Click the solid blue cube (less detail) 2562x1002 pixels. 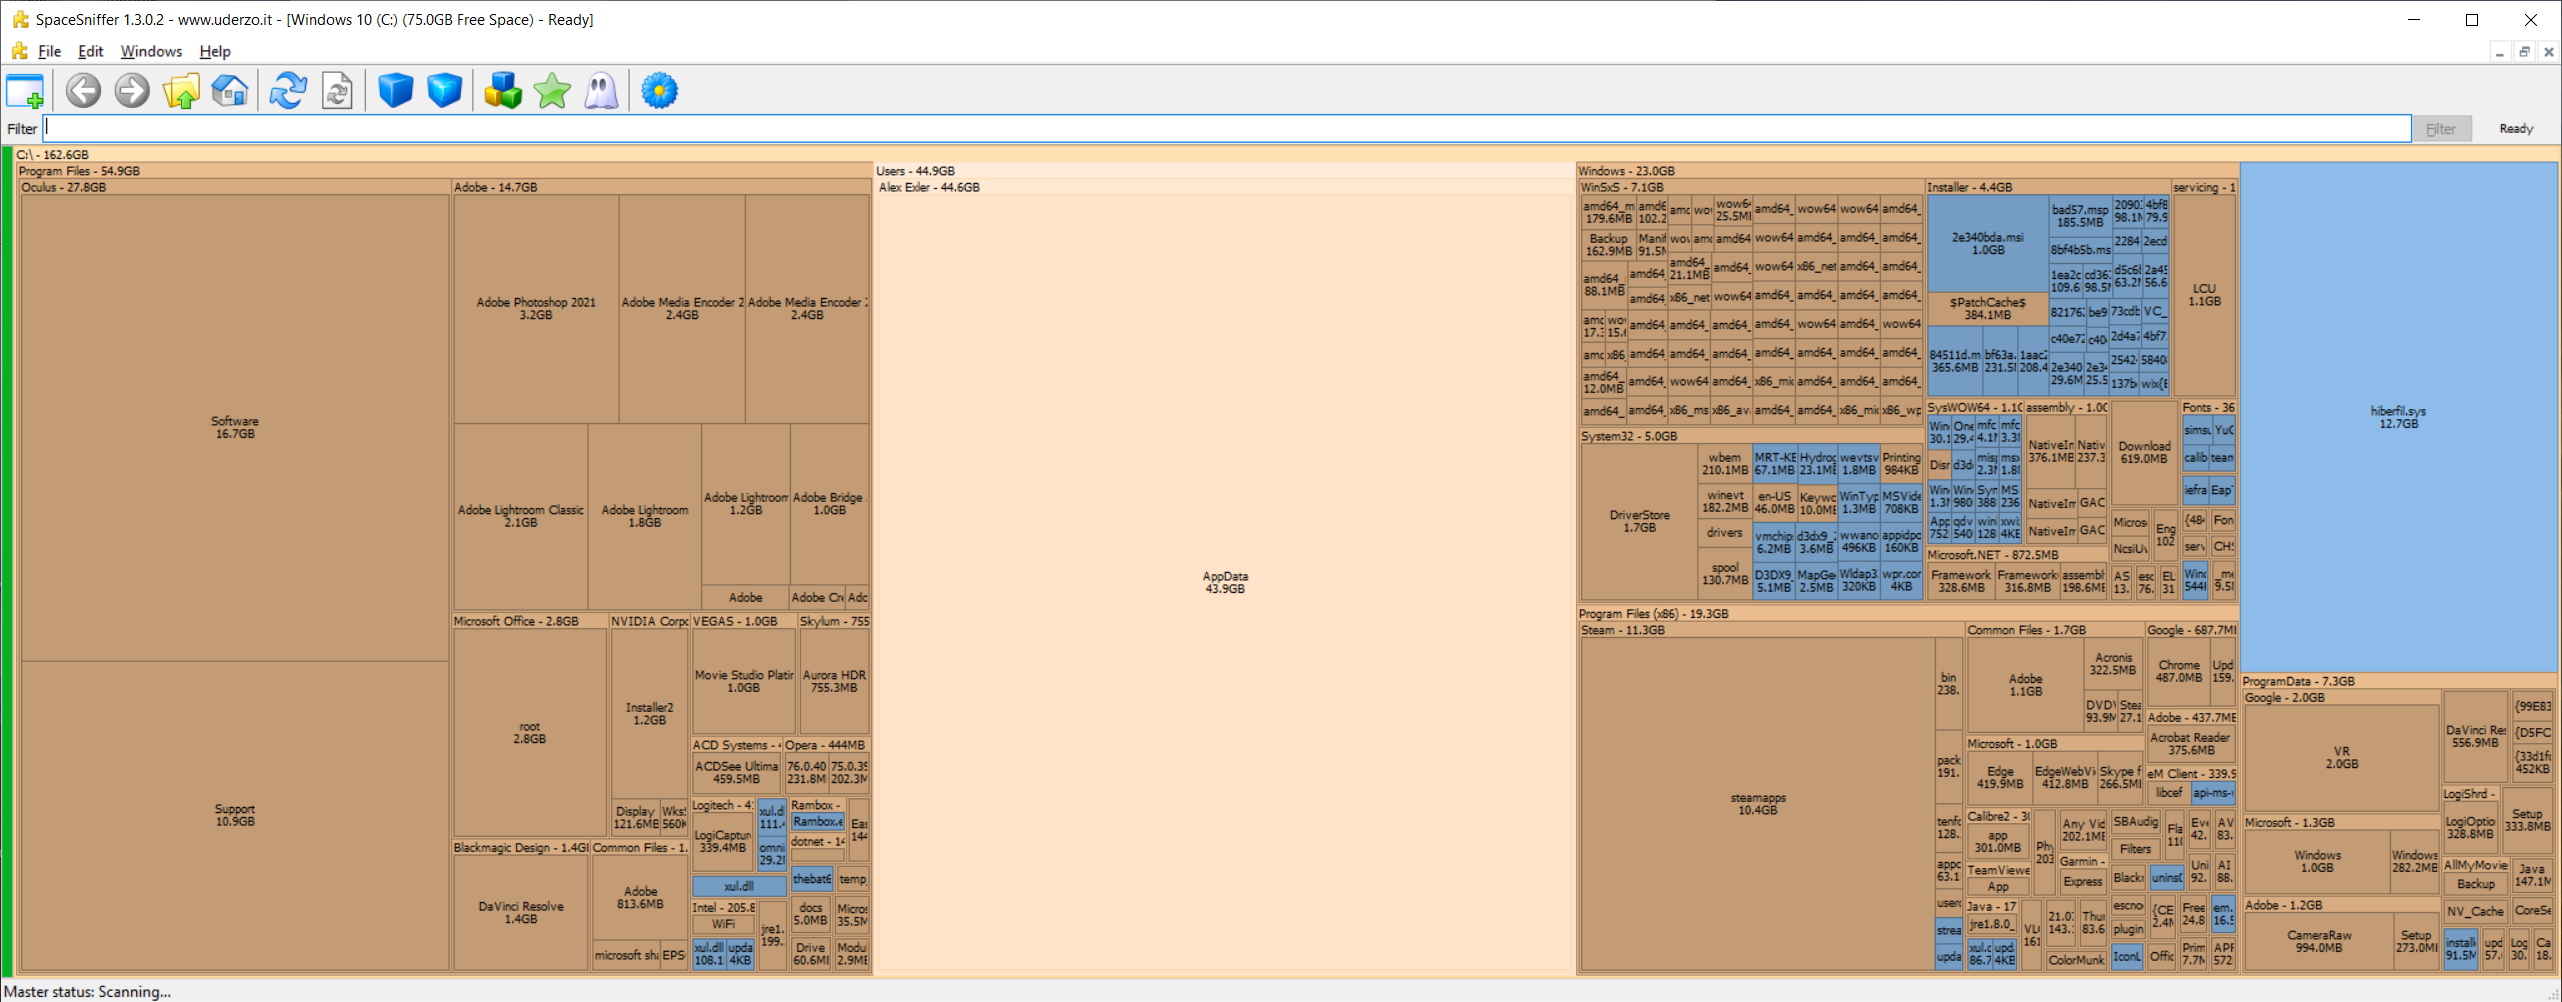point(395,91)
